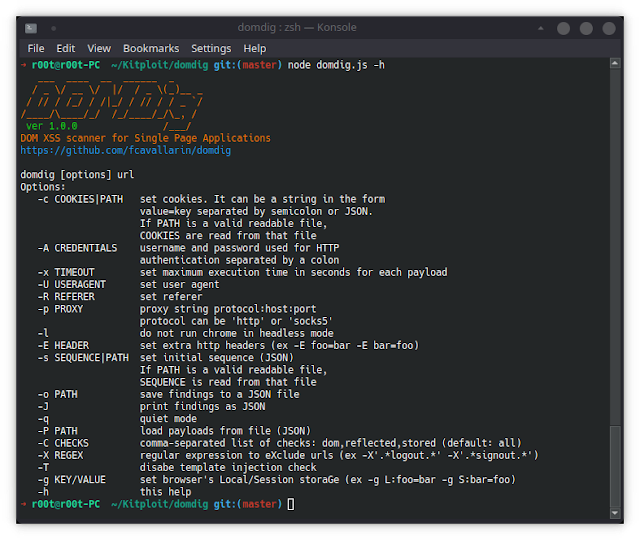Image resolution: width=640 pixels, height=540 pixels.
Task: Click the 'node domdig.js -h' command text
Action: tap(336, 65)
